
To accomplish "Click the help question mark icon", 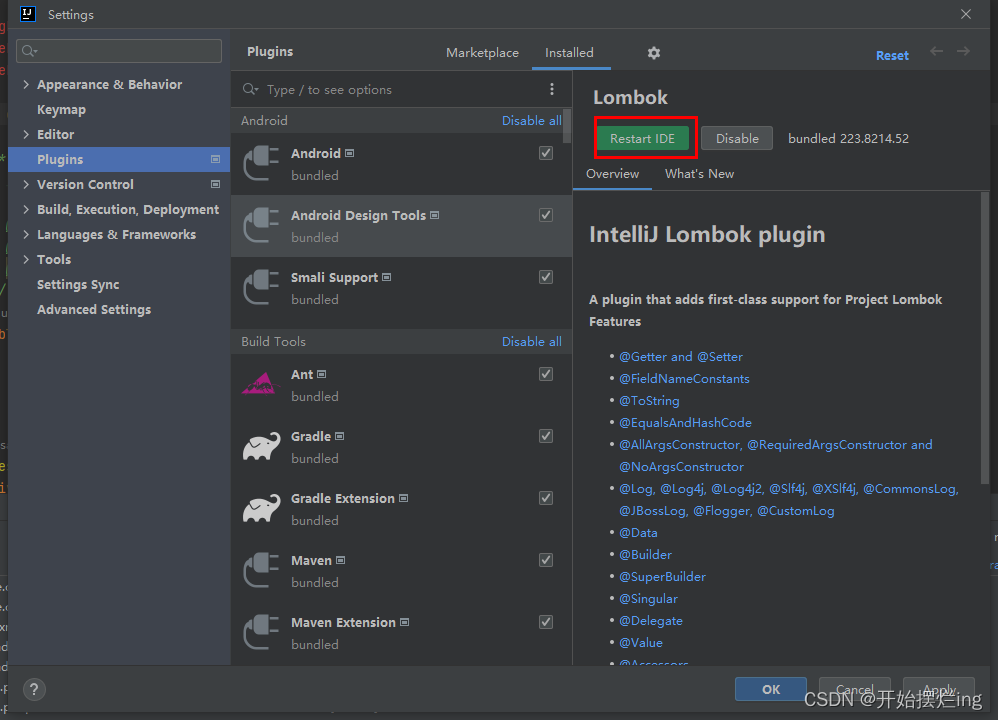I will tap(33, 689).
